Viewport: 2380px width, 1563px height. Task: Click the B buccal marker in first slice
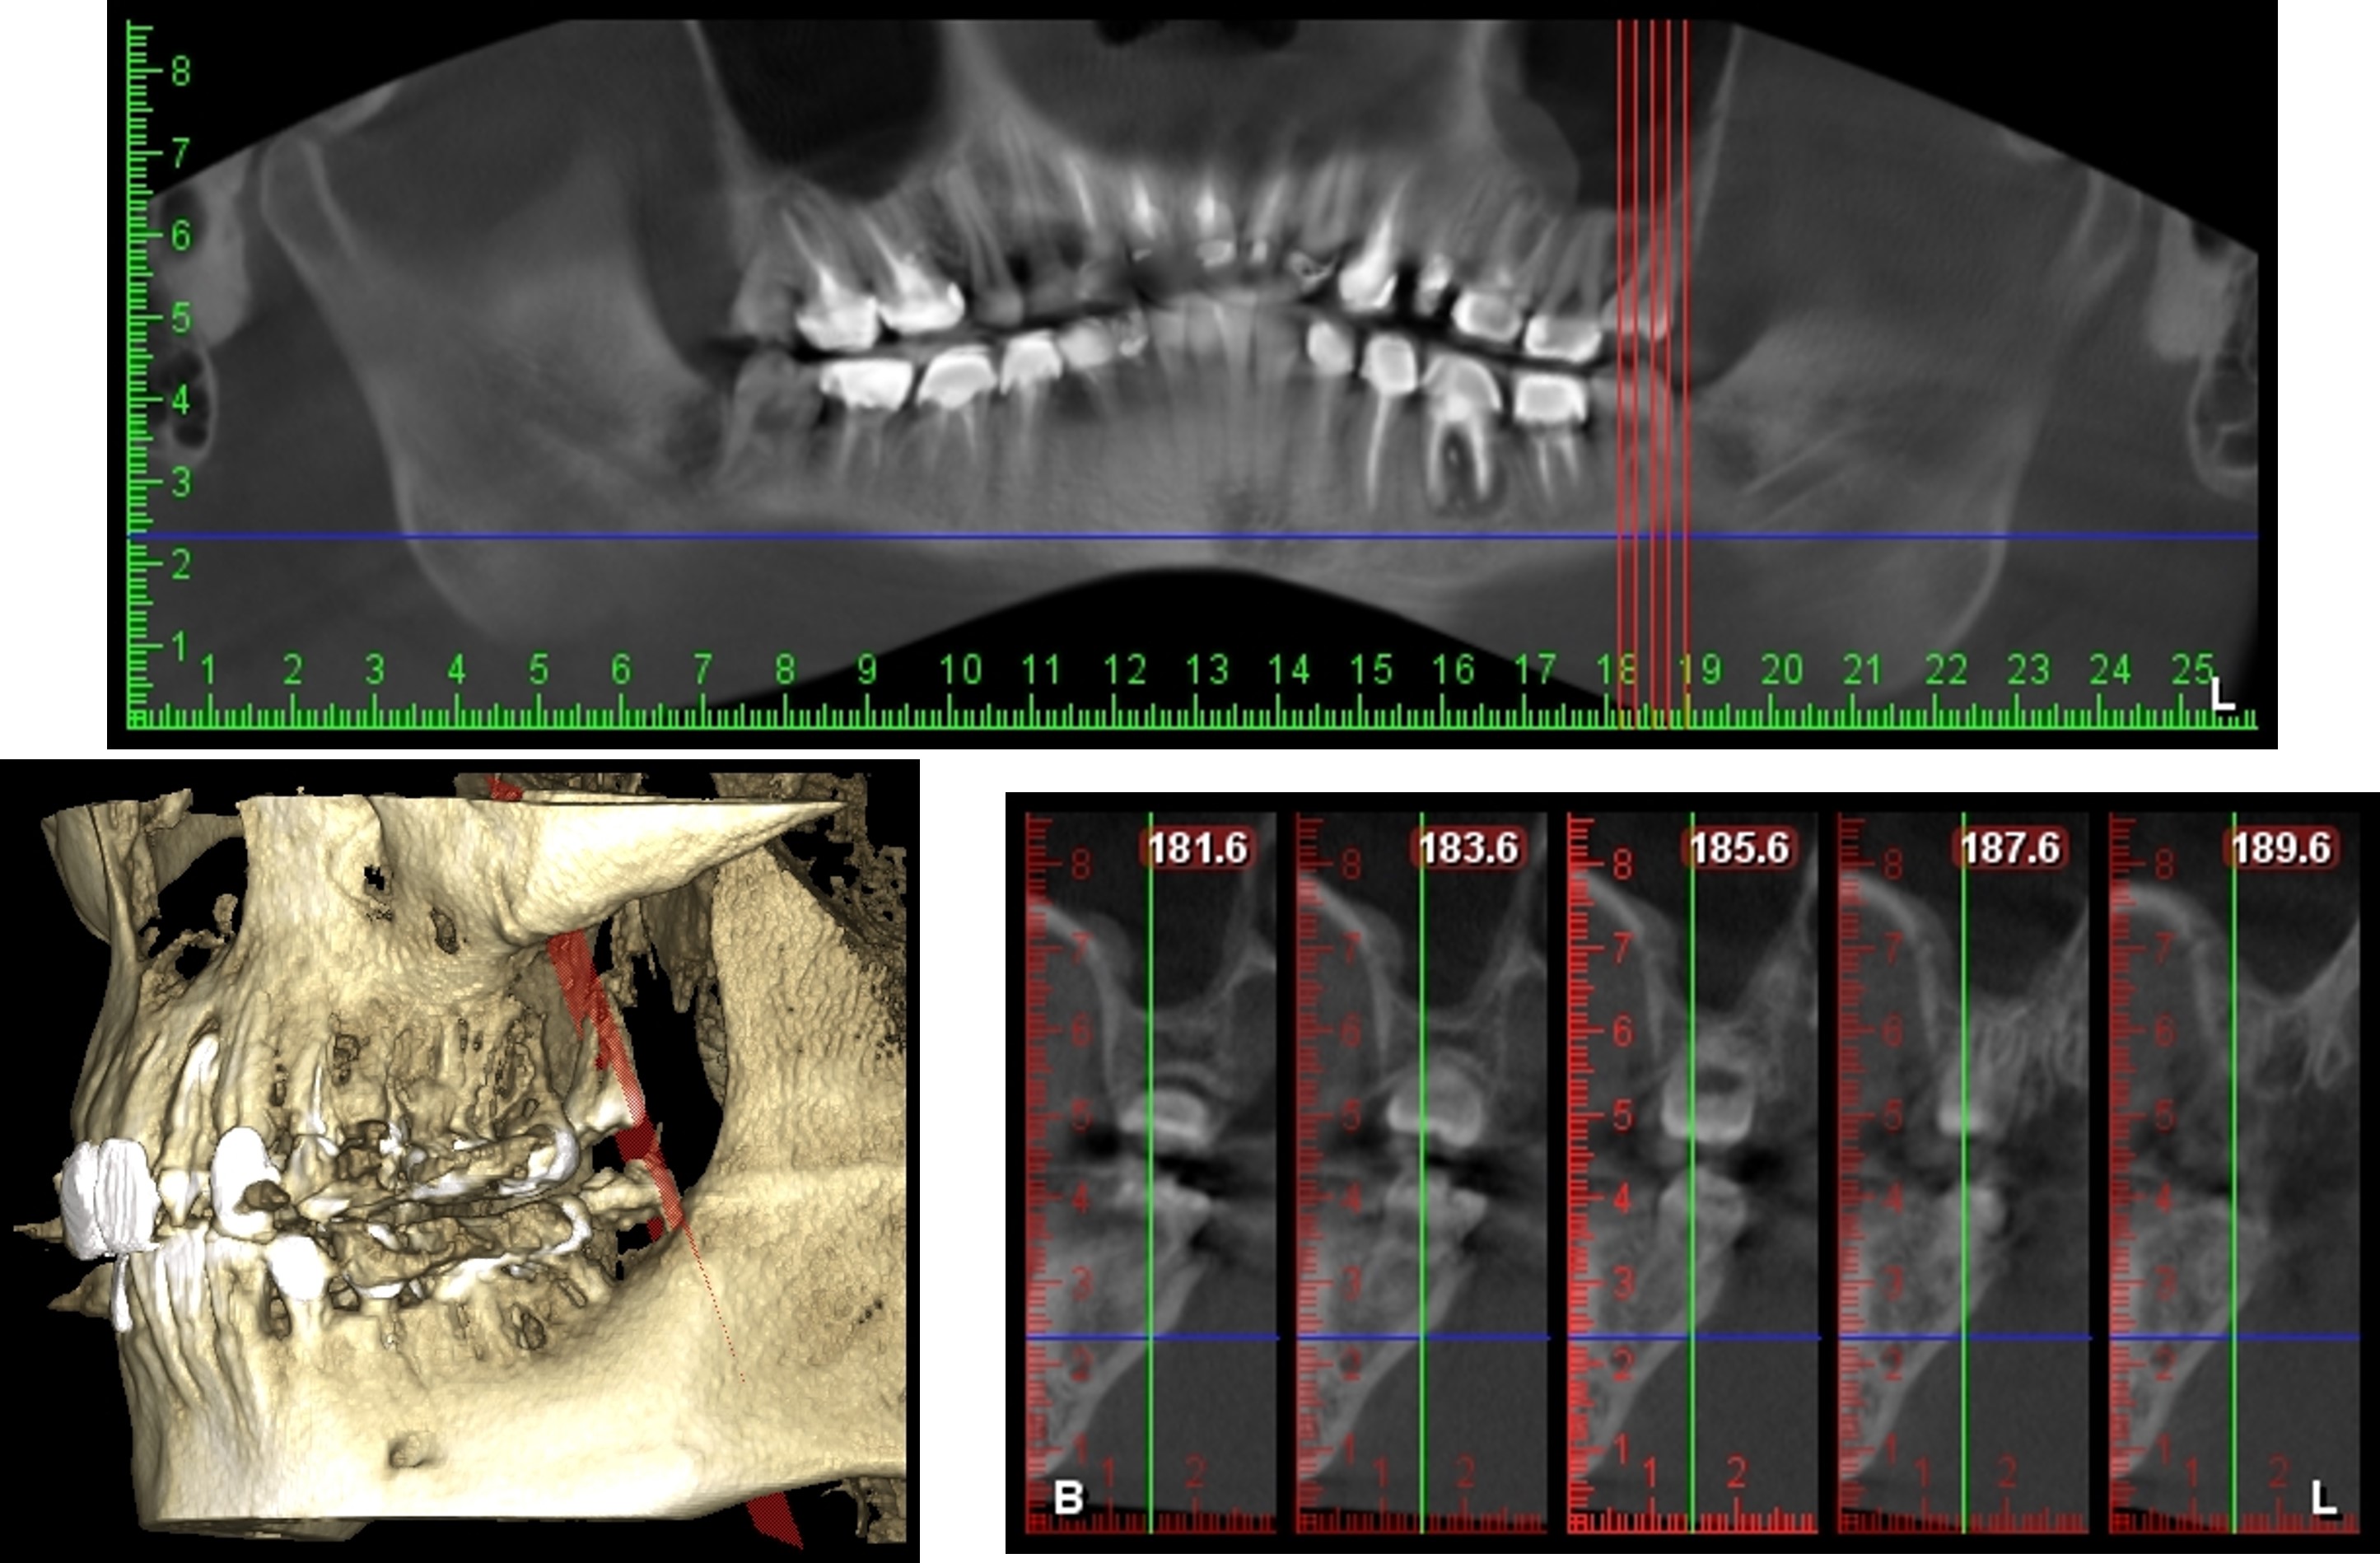[1068, 1498]
